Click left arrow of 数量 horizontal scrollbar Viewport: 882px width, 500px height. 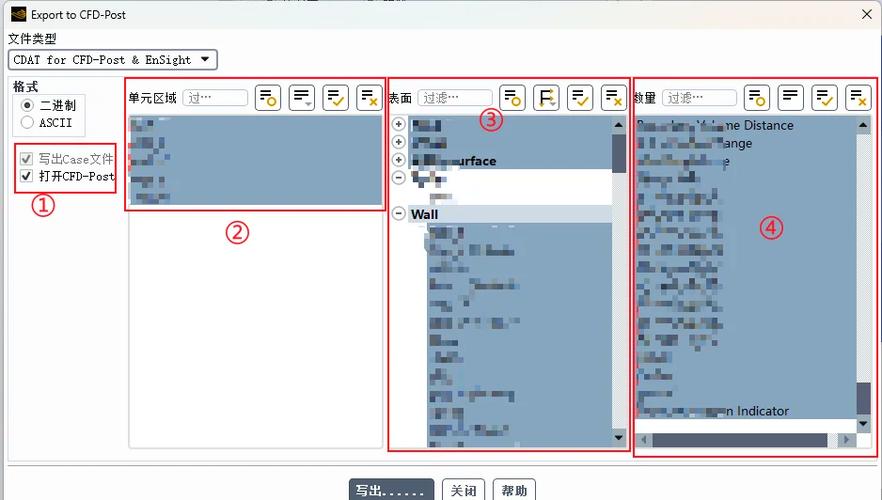644,439
